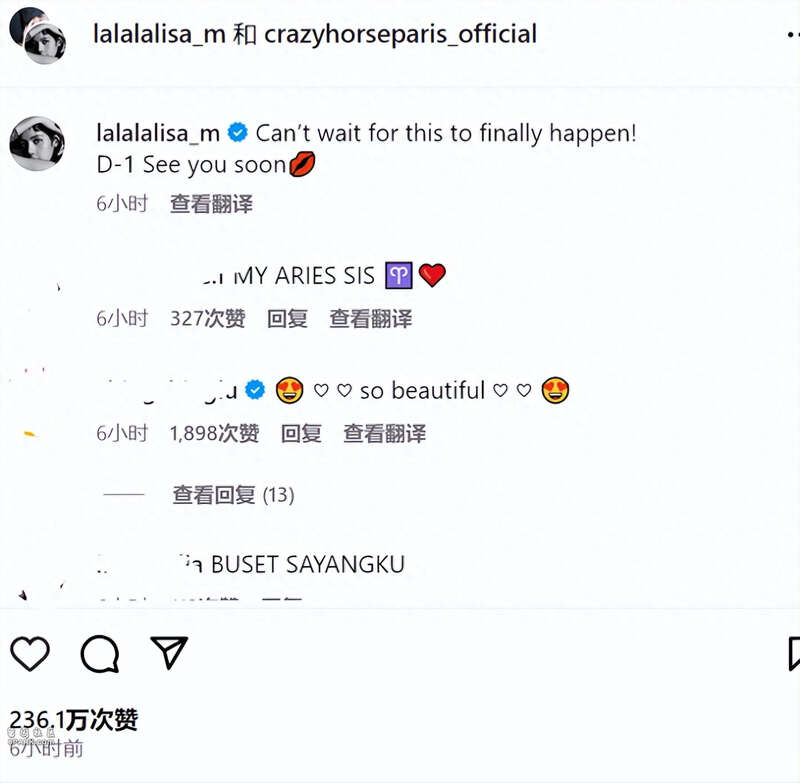Screen dimensions: 800x784
Task: Save the post with the bookmark icon
Action: coord(793,653)
